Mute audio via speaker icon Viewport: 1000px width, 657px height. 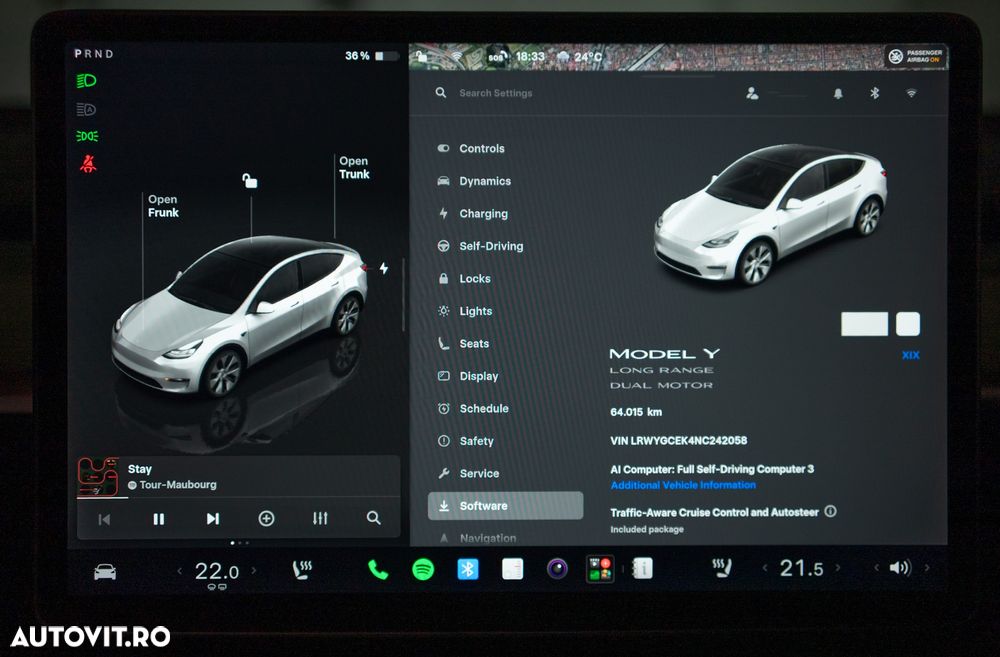coord(900,568)
